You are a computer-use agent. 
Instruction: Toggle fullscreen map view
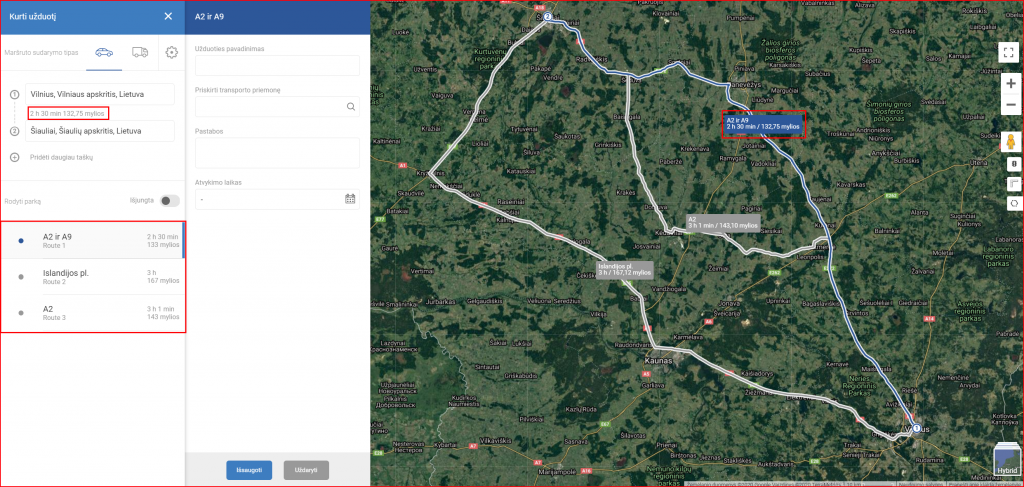click(1010, 53)
